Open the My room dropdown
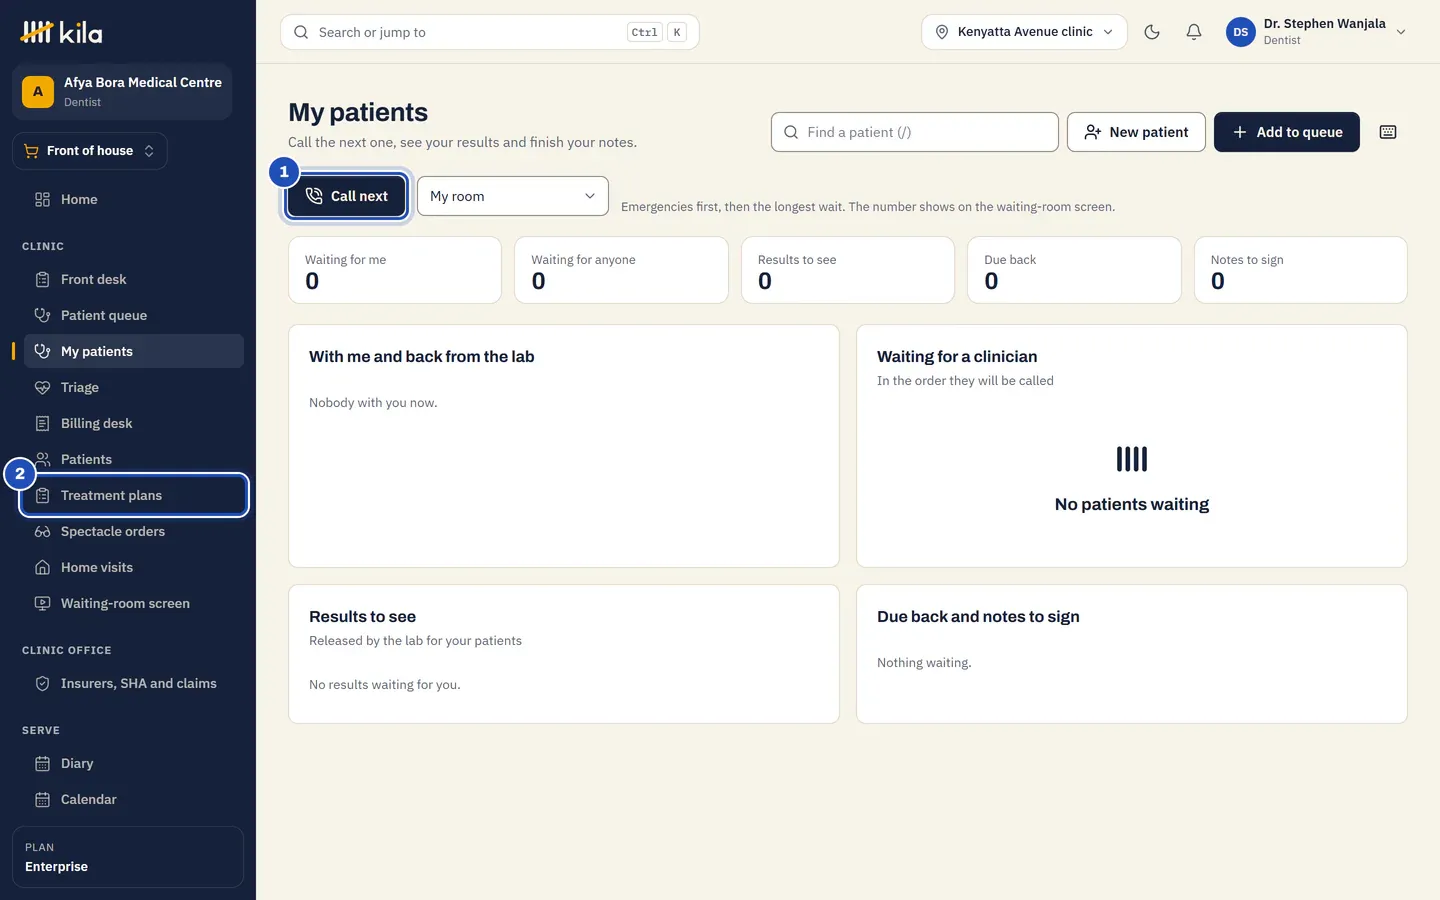Image resolution: width=1440 pixels, height=900 pixels. point(513,196)
